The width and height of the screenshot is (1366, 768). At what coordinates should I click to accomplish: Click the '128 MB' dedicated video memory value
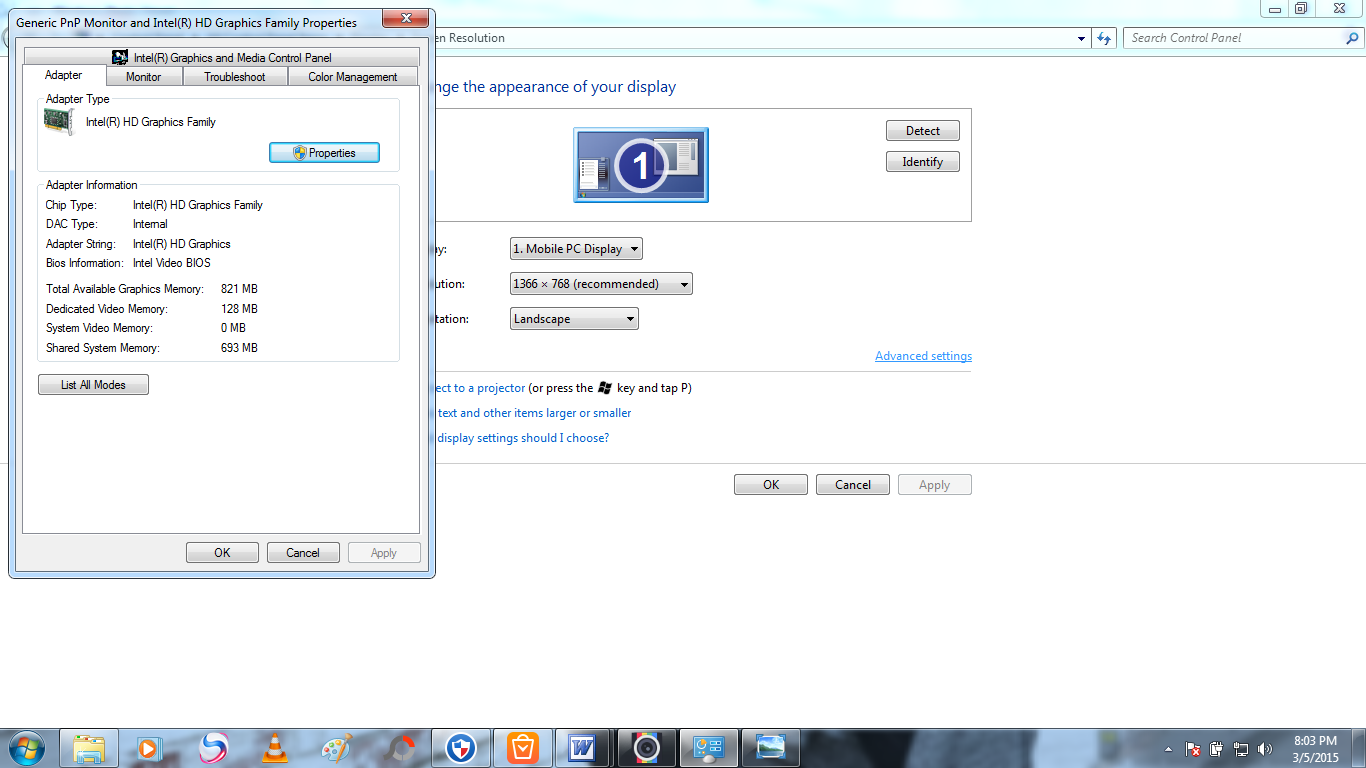tap(239, 309)
